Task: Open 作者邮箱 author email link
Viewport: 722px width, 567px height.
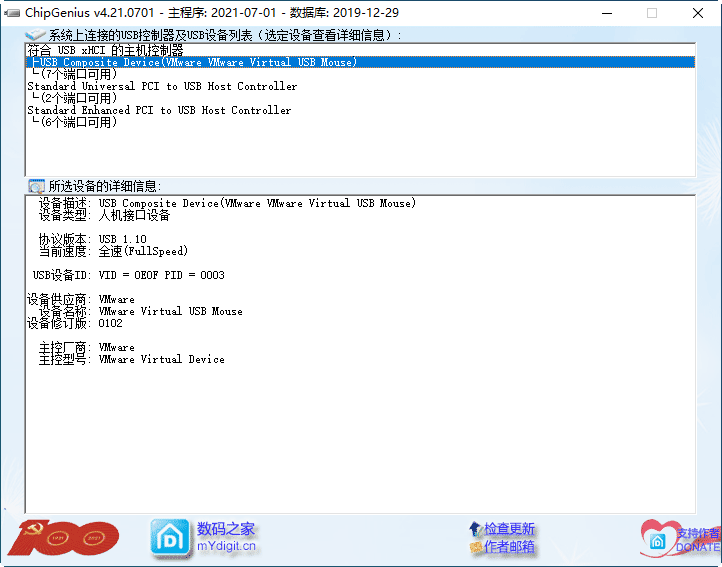Action: (x=509, y=547)
